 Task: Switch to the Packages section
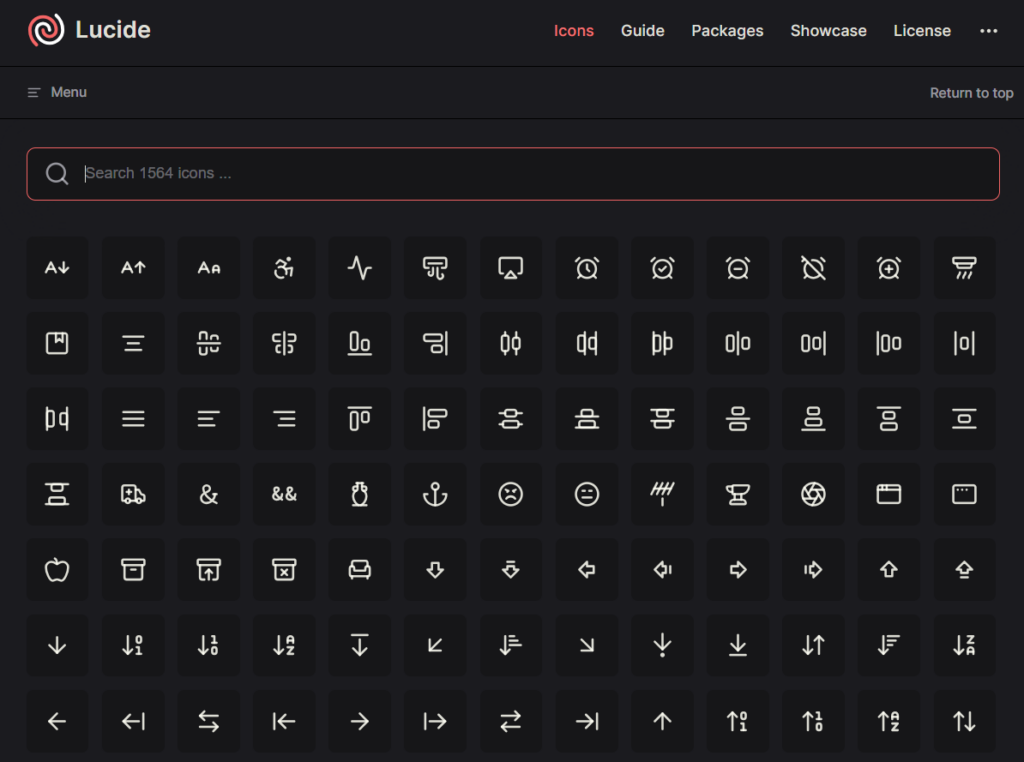pos(727,31)
